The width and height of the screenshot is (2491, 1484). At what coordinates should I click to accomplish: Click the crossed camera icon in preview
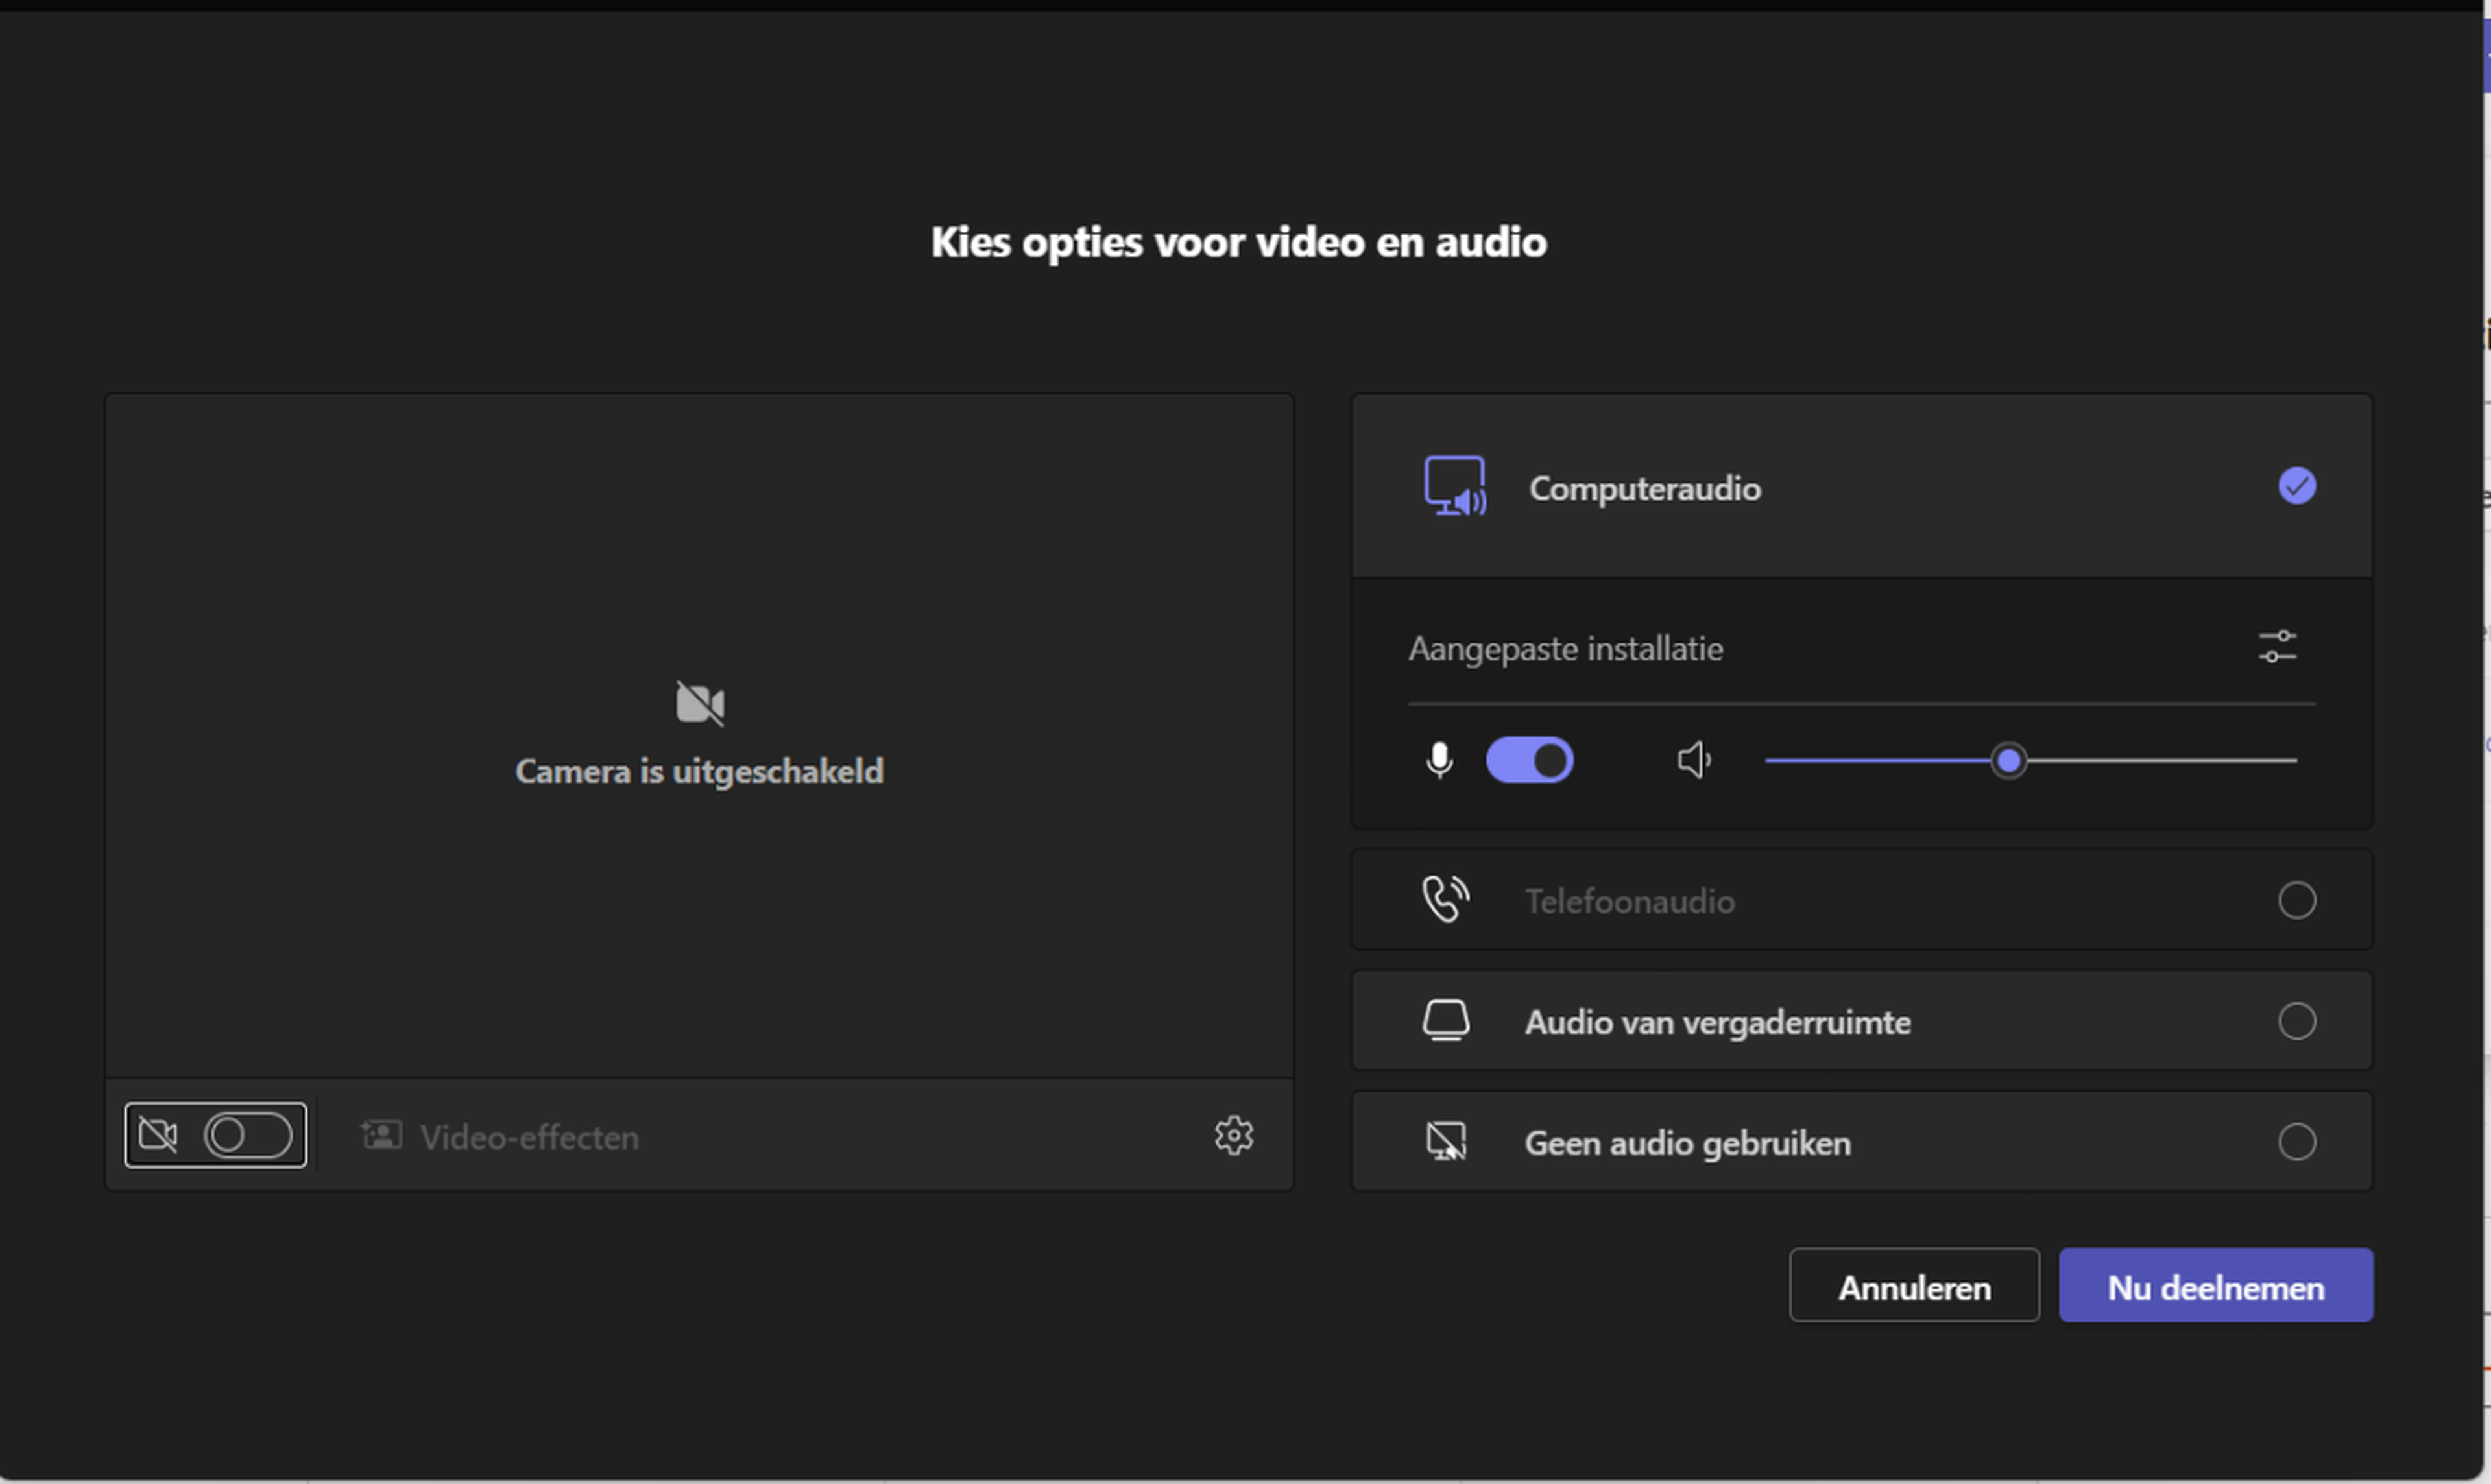[x=699, y=703]
